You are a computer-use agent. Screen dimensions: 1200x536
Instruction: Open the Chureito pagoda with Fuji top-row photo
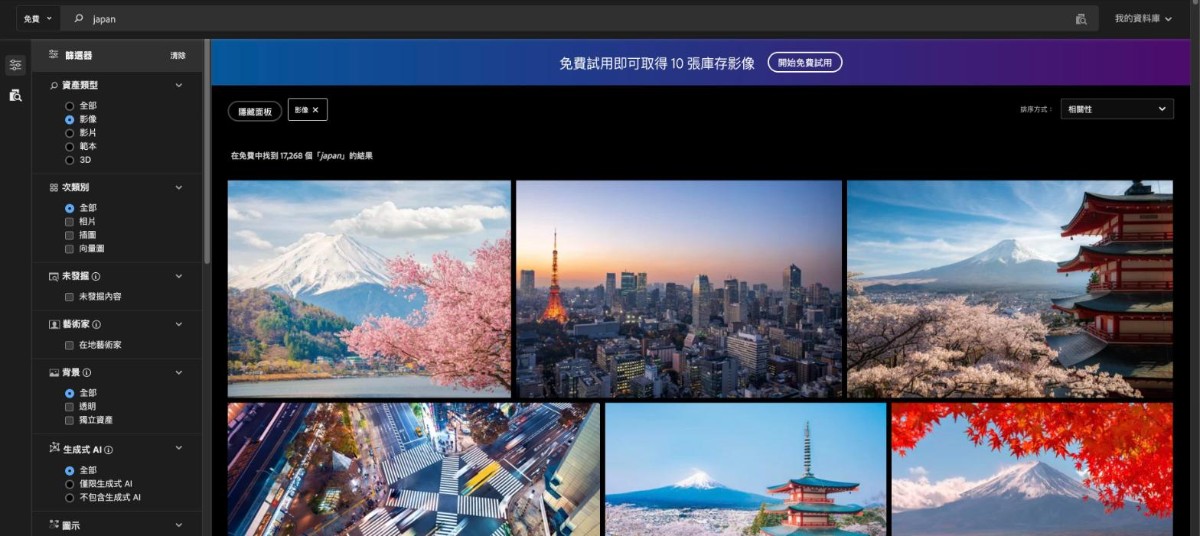click(1010, 289)
